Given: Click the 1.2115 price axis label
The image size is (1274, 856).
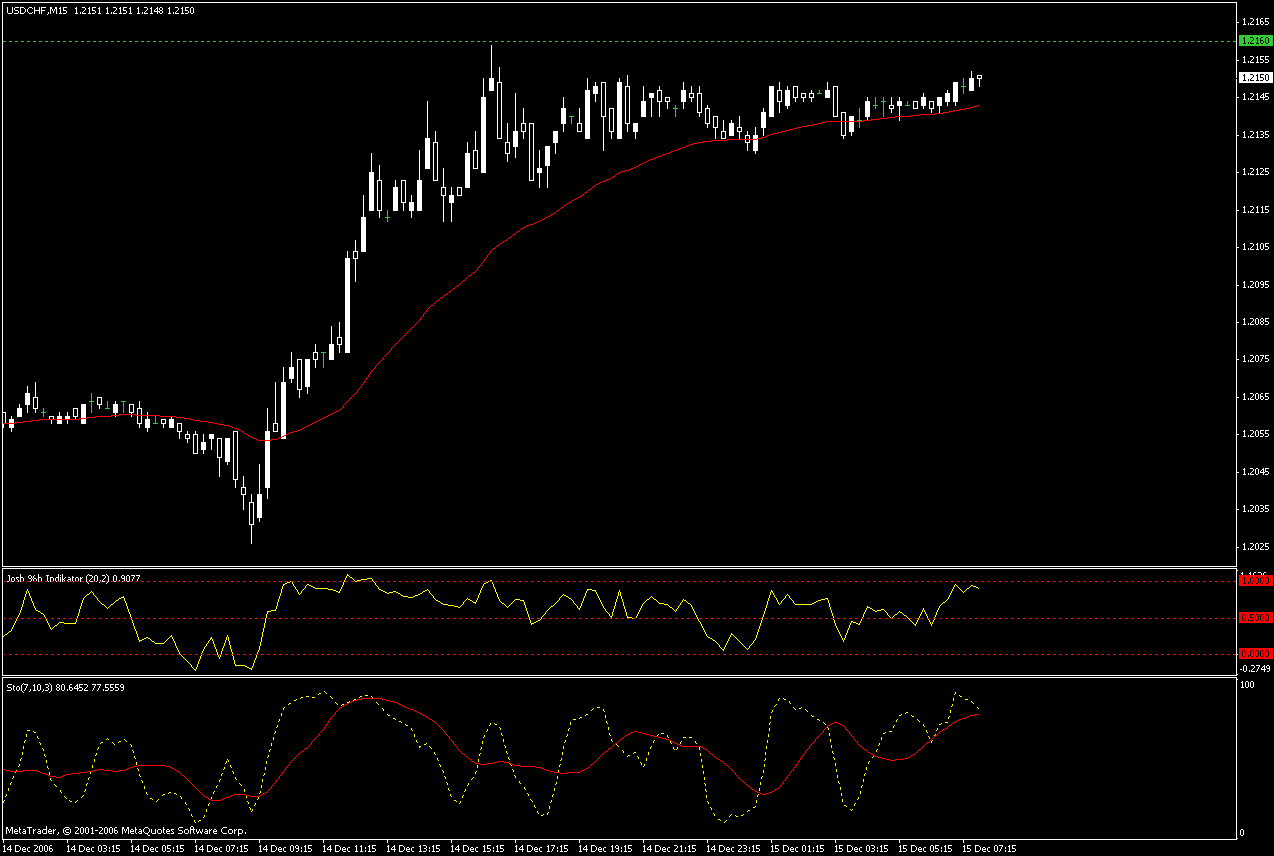Looking at the screenshot, I should [1256, 210].
